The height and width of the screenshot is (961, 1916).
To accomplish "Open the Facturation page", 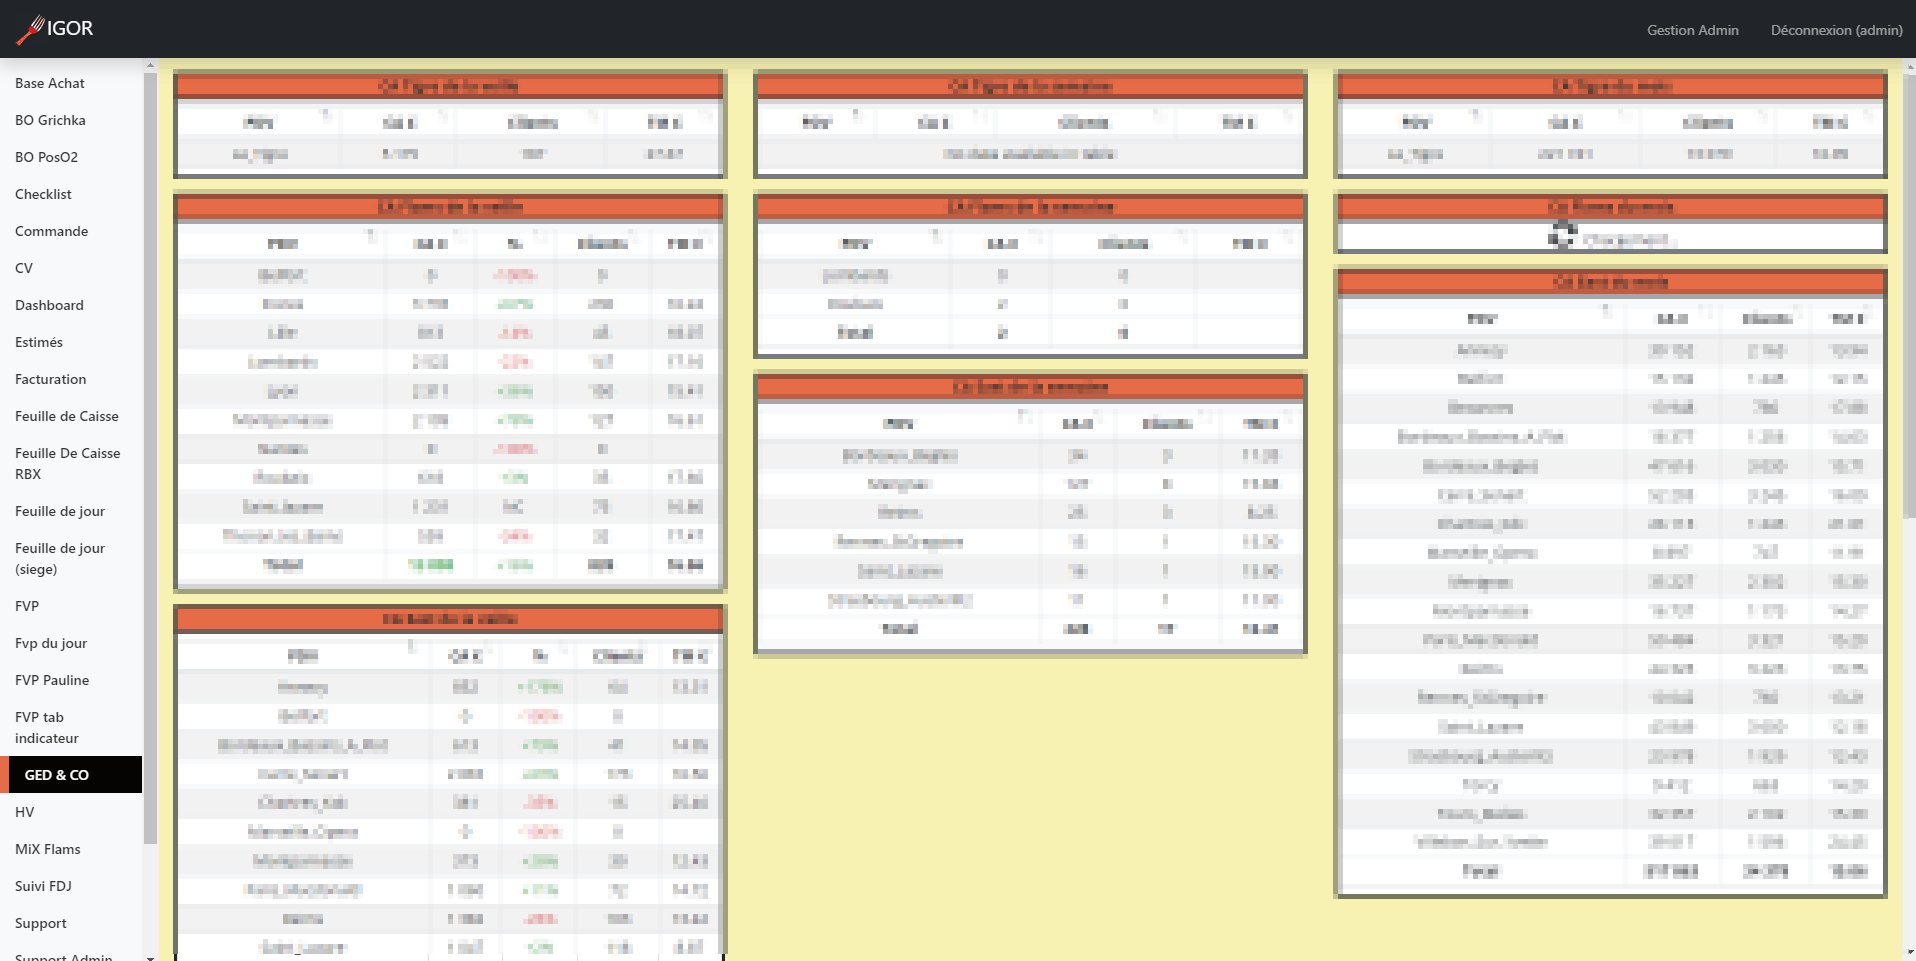I will click(50, 379).
